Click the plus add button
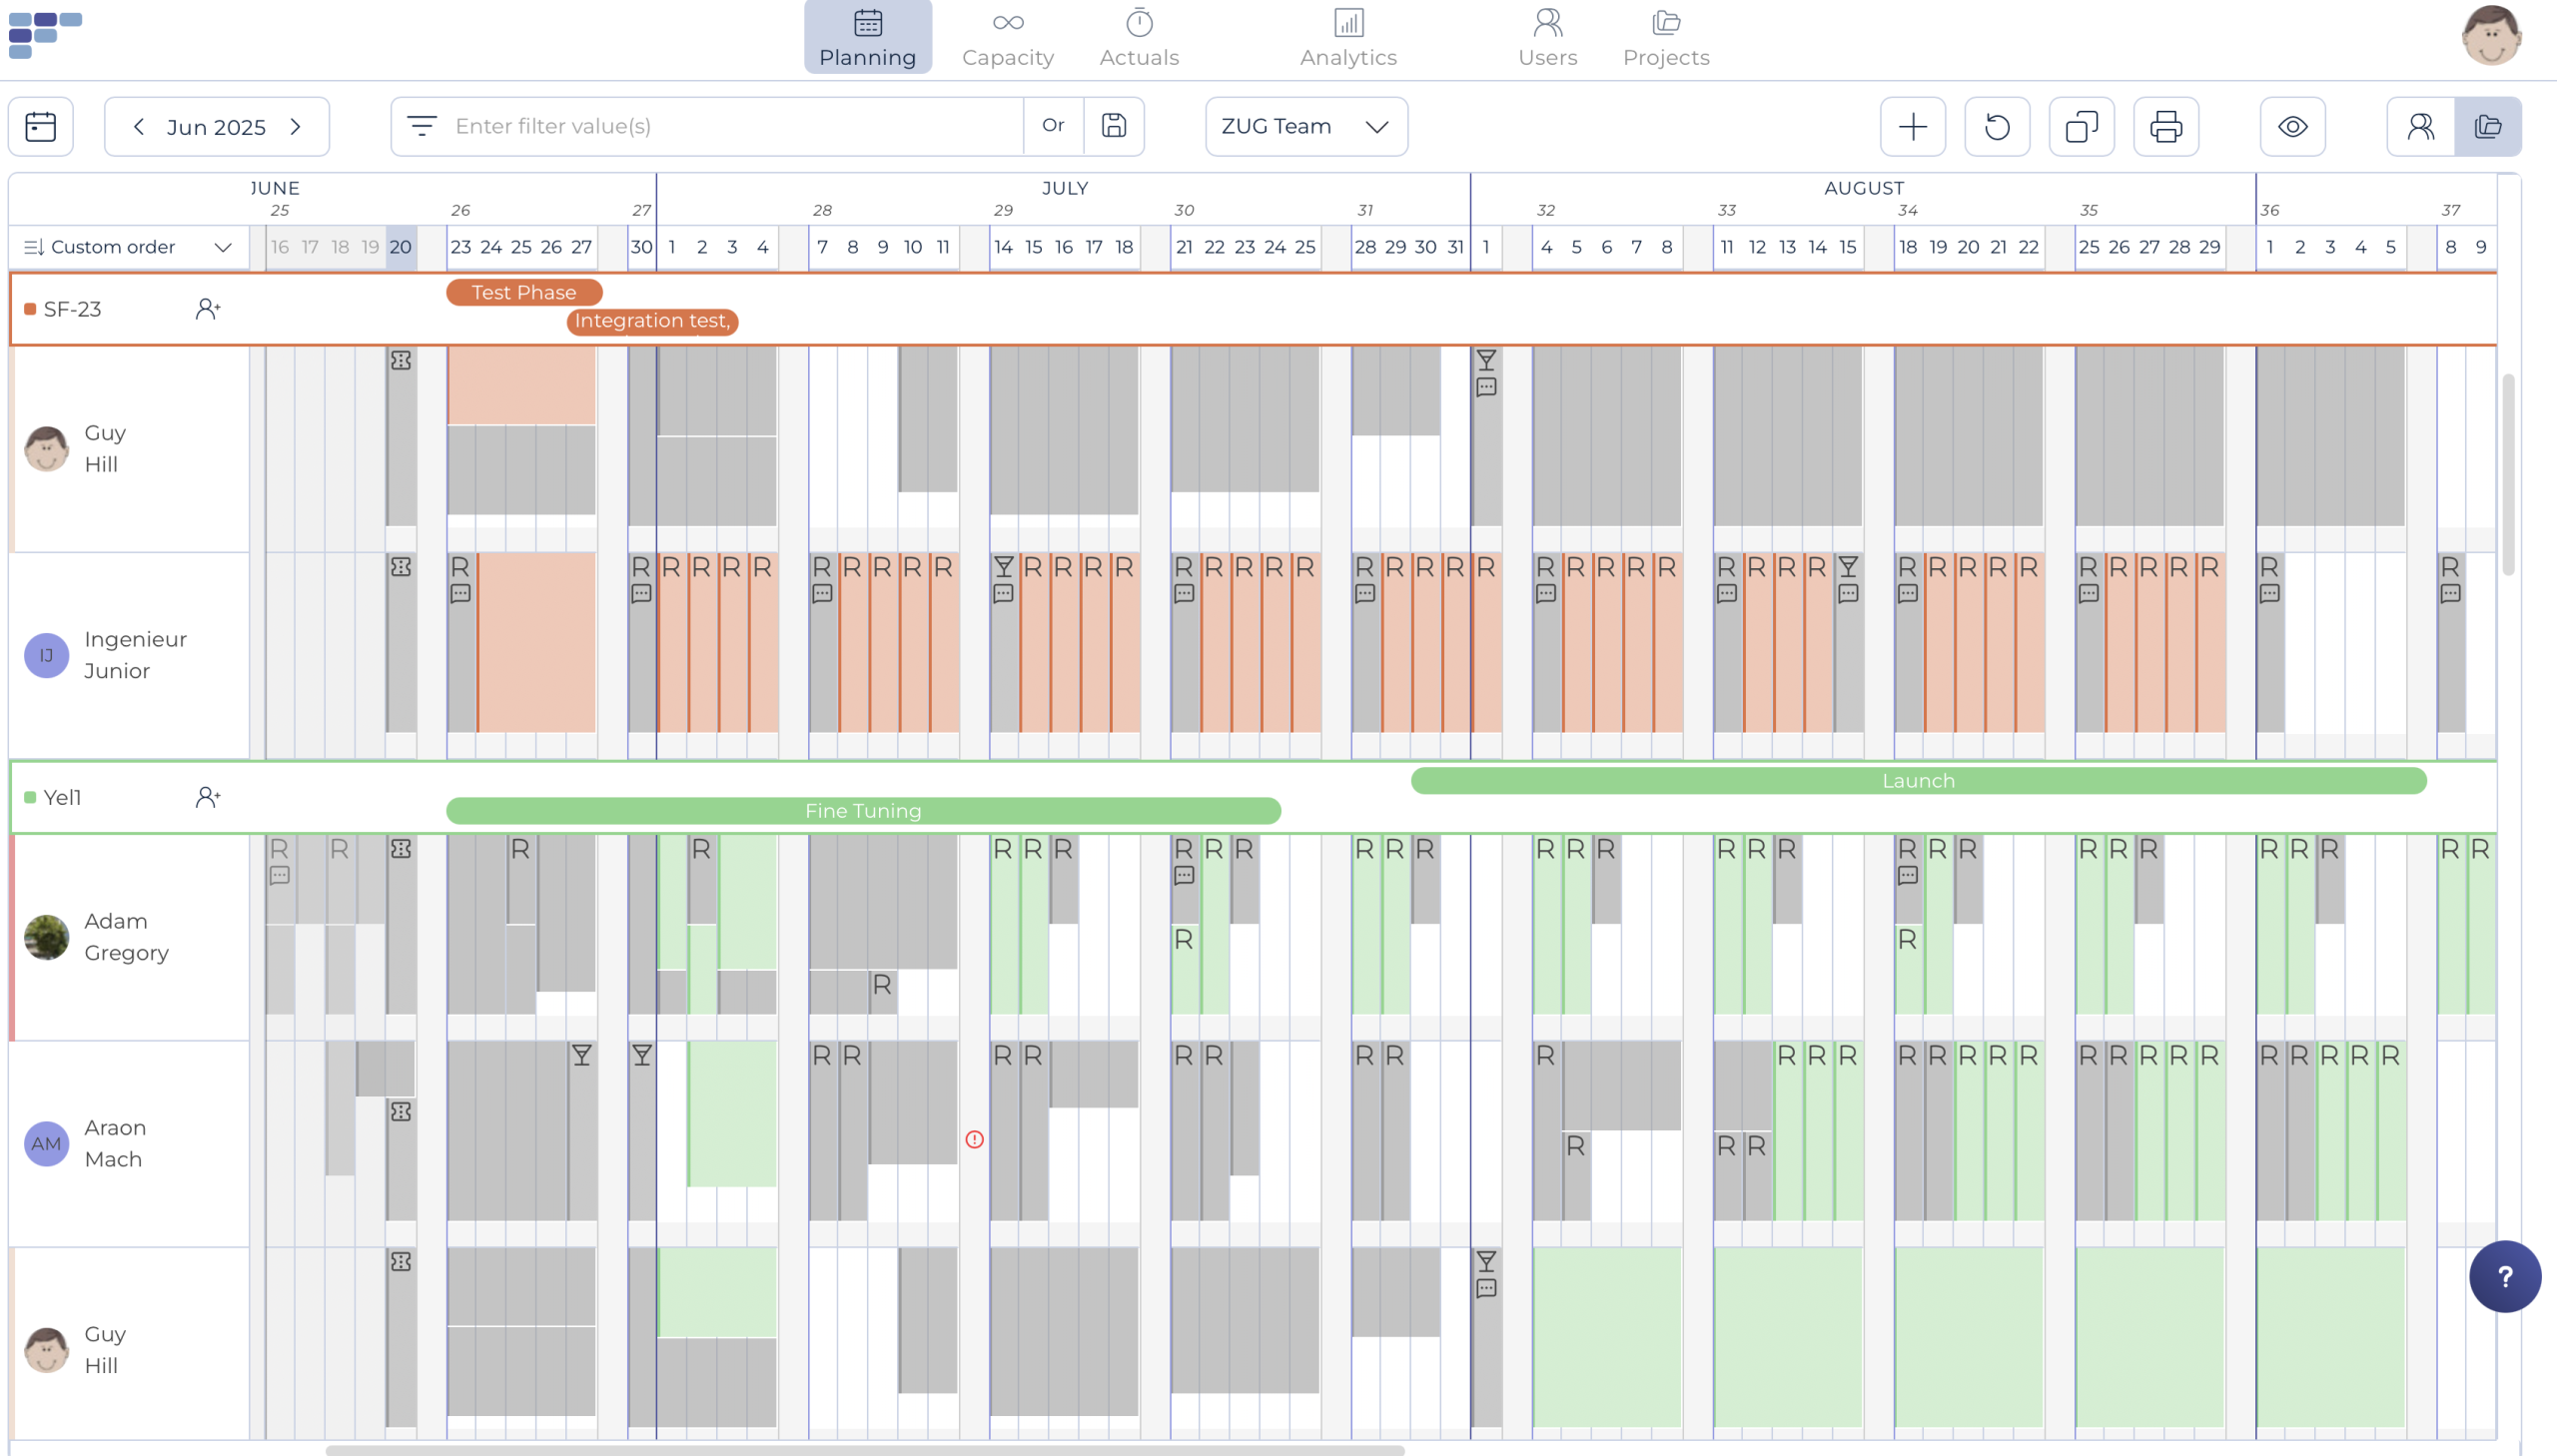 [1912, 126]
